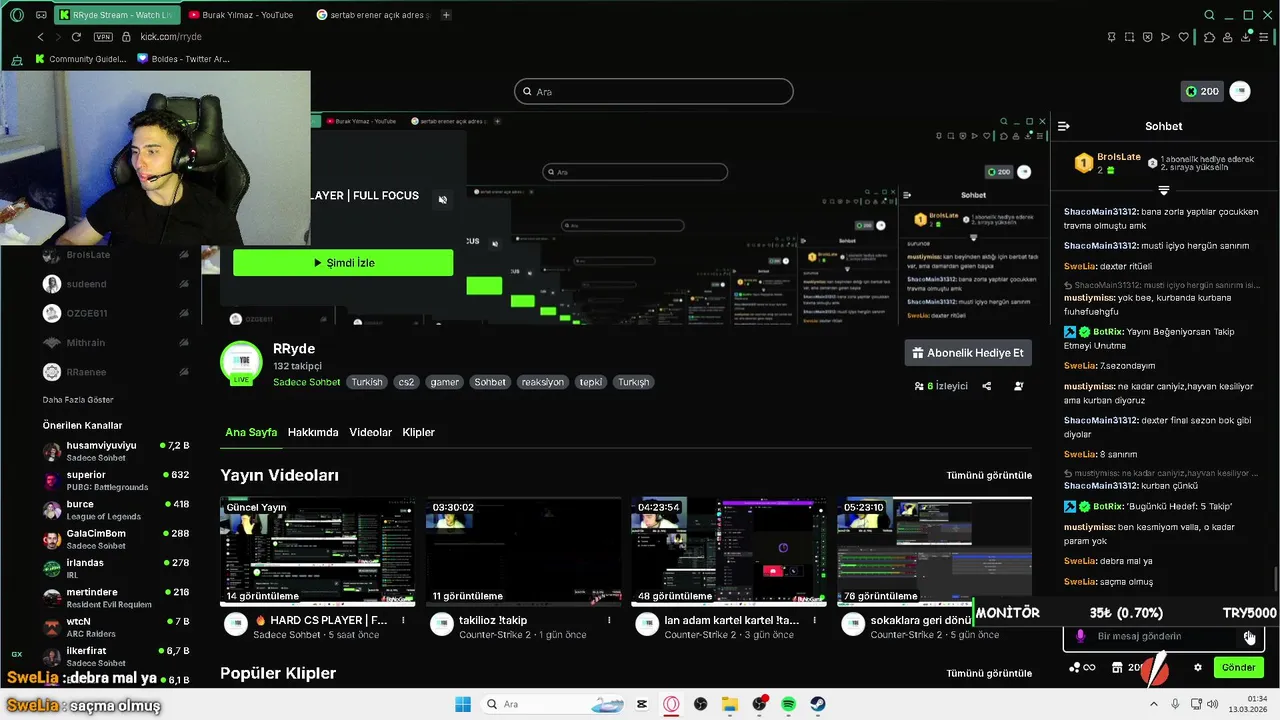The height and width of the screenshot is (720, 1280).
Task: Open Steam from taskbar
Action: (x=818, y=704)
